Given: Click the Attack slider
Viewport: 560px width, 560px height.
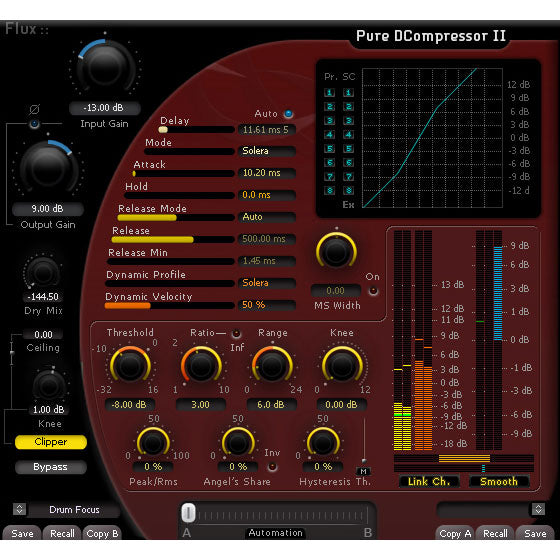Looking at the screenshot, I should 184,174.
